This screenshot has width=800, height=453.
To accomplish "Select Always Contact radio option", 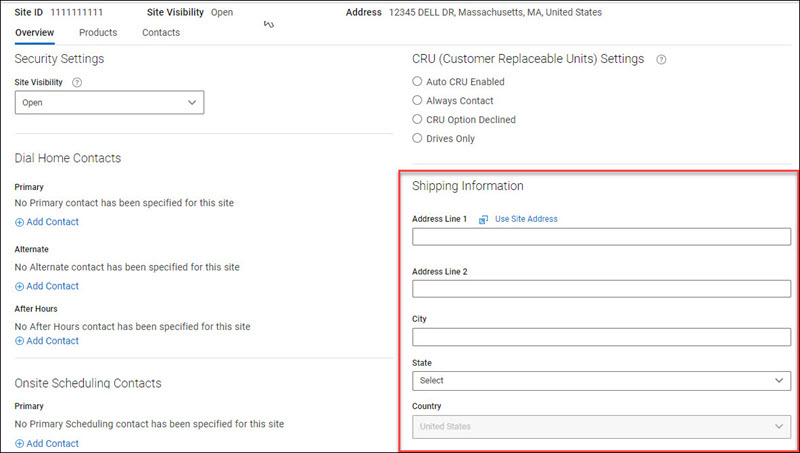I will click(418, 101).
